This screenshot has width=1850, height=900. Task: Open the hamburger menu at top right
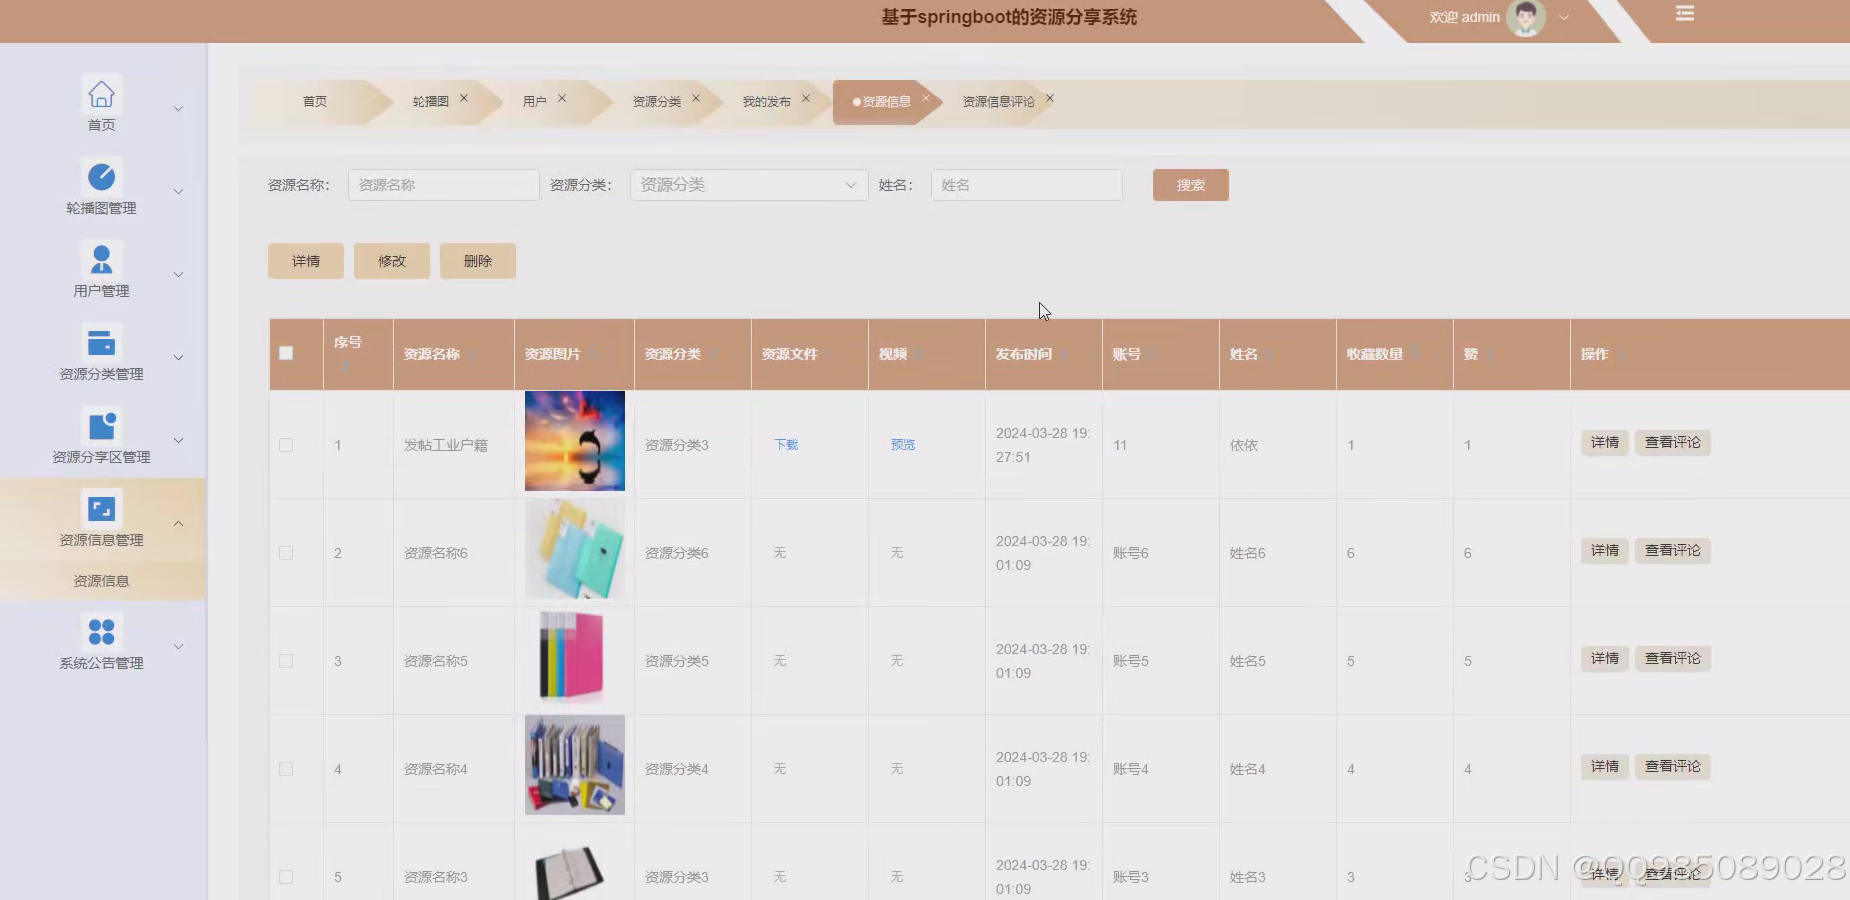click(1686, 13)
